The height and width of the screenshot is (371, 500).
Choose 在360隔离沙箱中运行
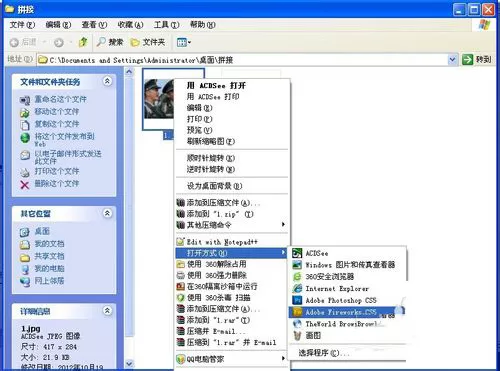[x=232, y=286]
